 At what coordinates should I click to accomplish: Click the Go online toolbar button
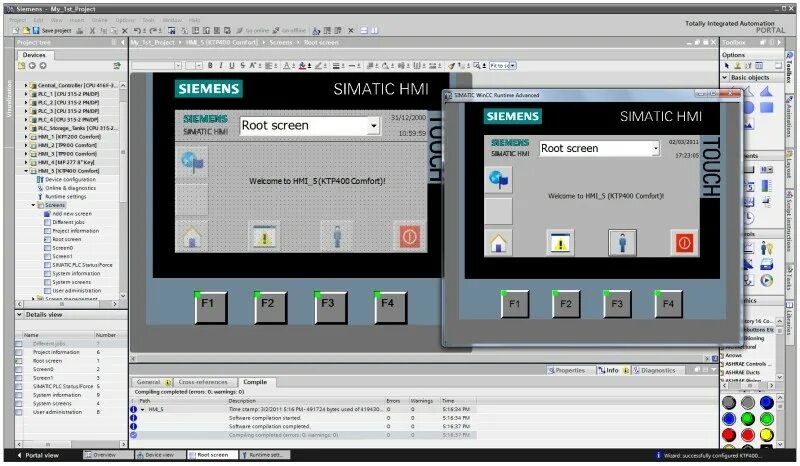tap(253, 31)
